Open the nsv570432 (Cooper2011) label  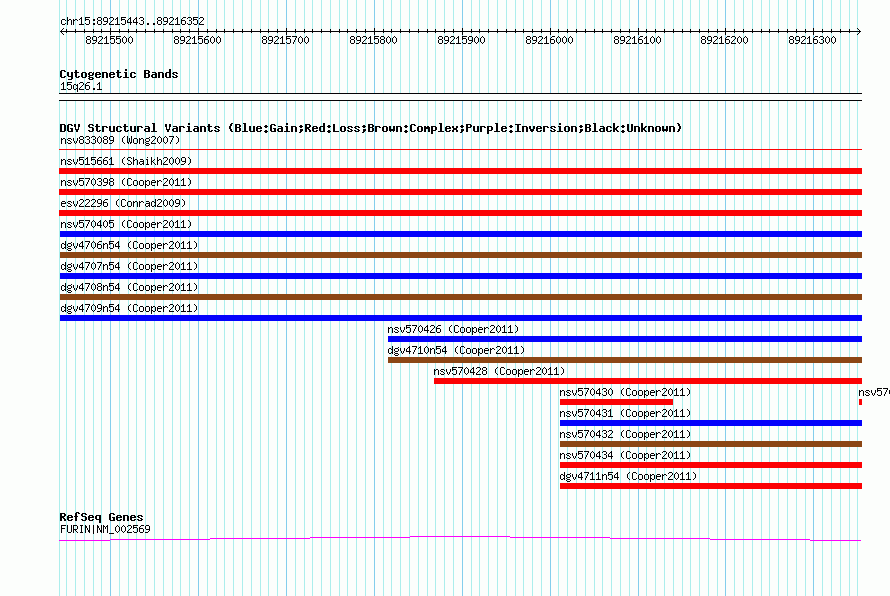pos(625,434)
